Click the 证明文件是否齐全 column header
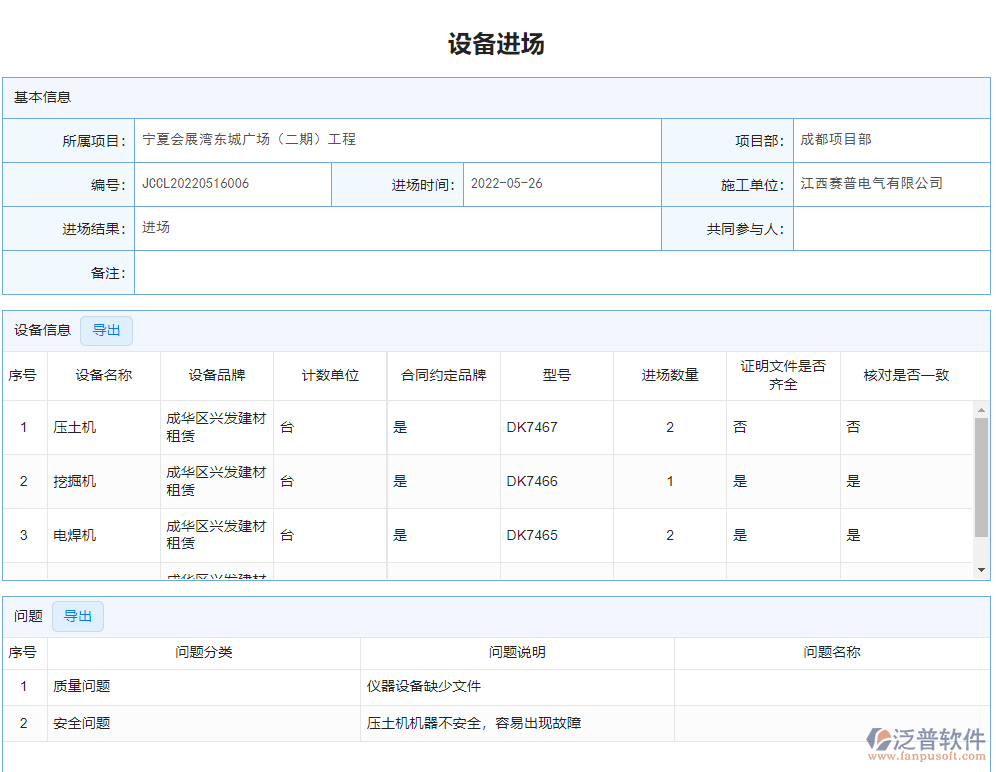This screenshot has width=996, height=772. [783, 375]
